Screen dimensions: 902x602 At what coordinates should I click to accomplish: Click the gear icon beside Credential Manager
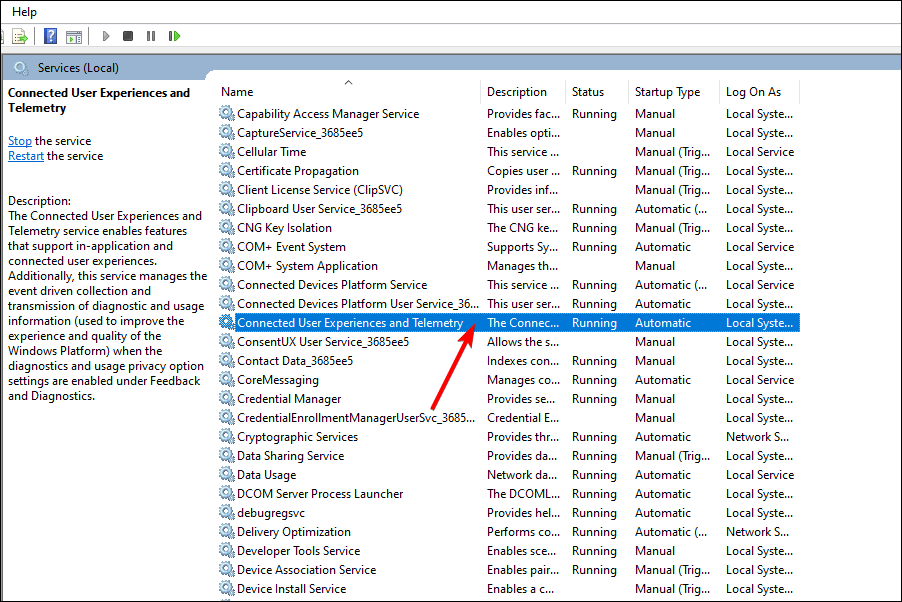(227, 399)
